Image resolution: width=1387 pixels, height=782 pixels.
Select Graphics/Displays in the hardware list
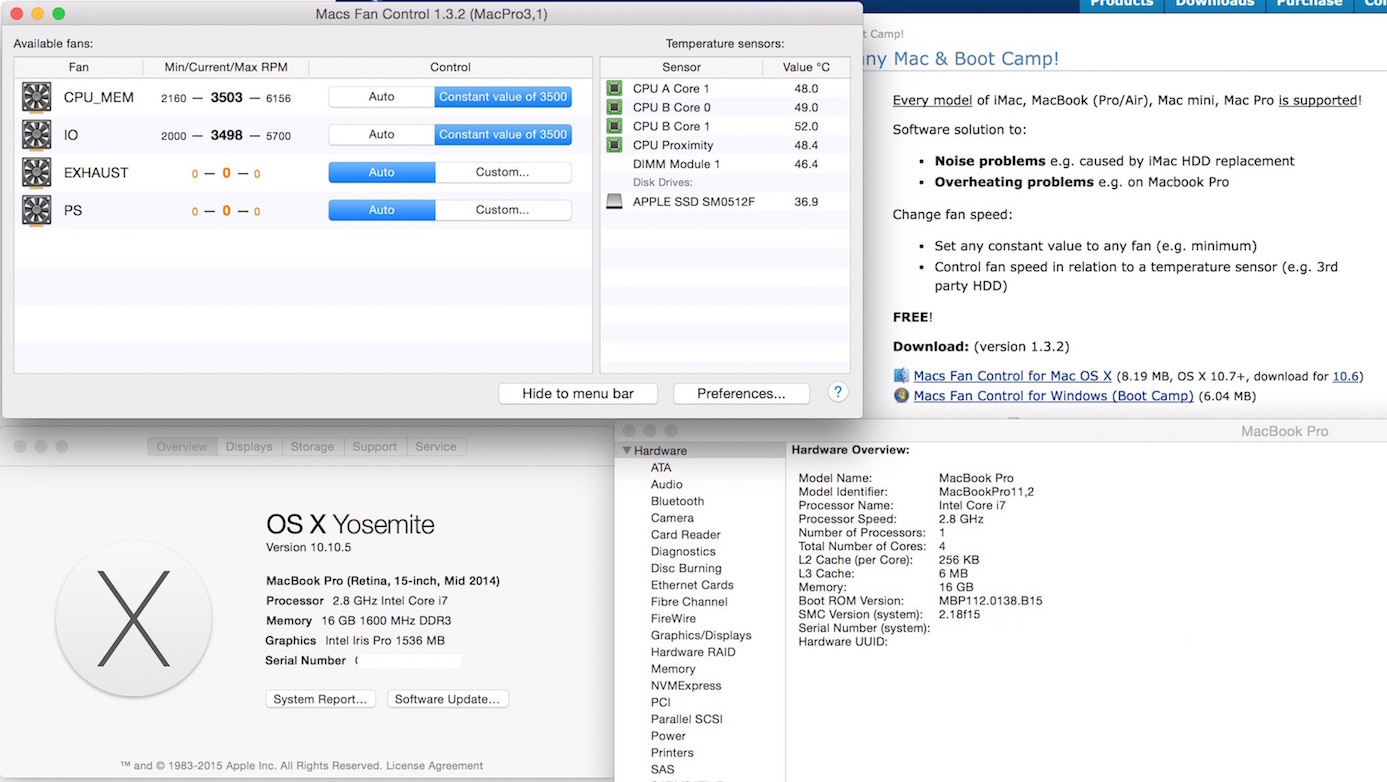700,635
